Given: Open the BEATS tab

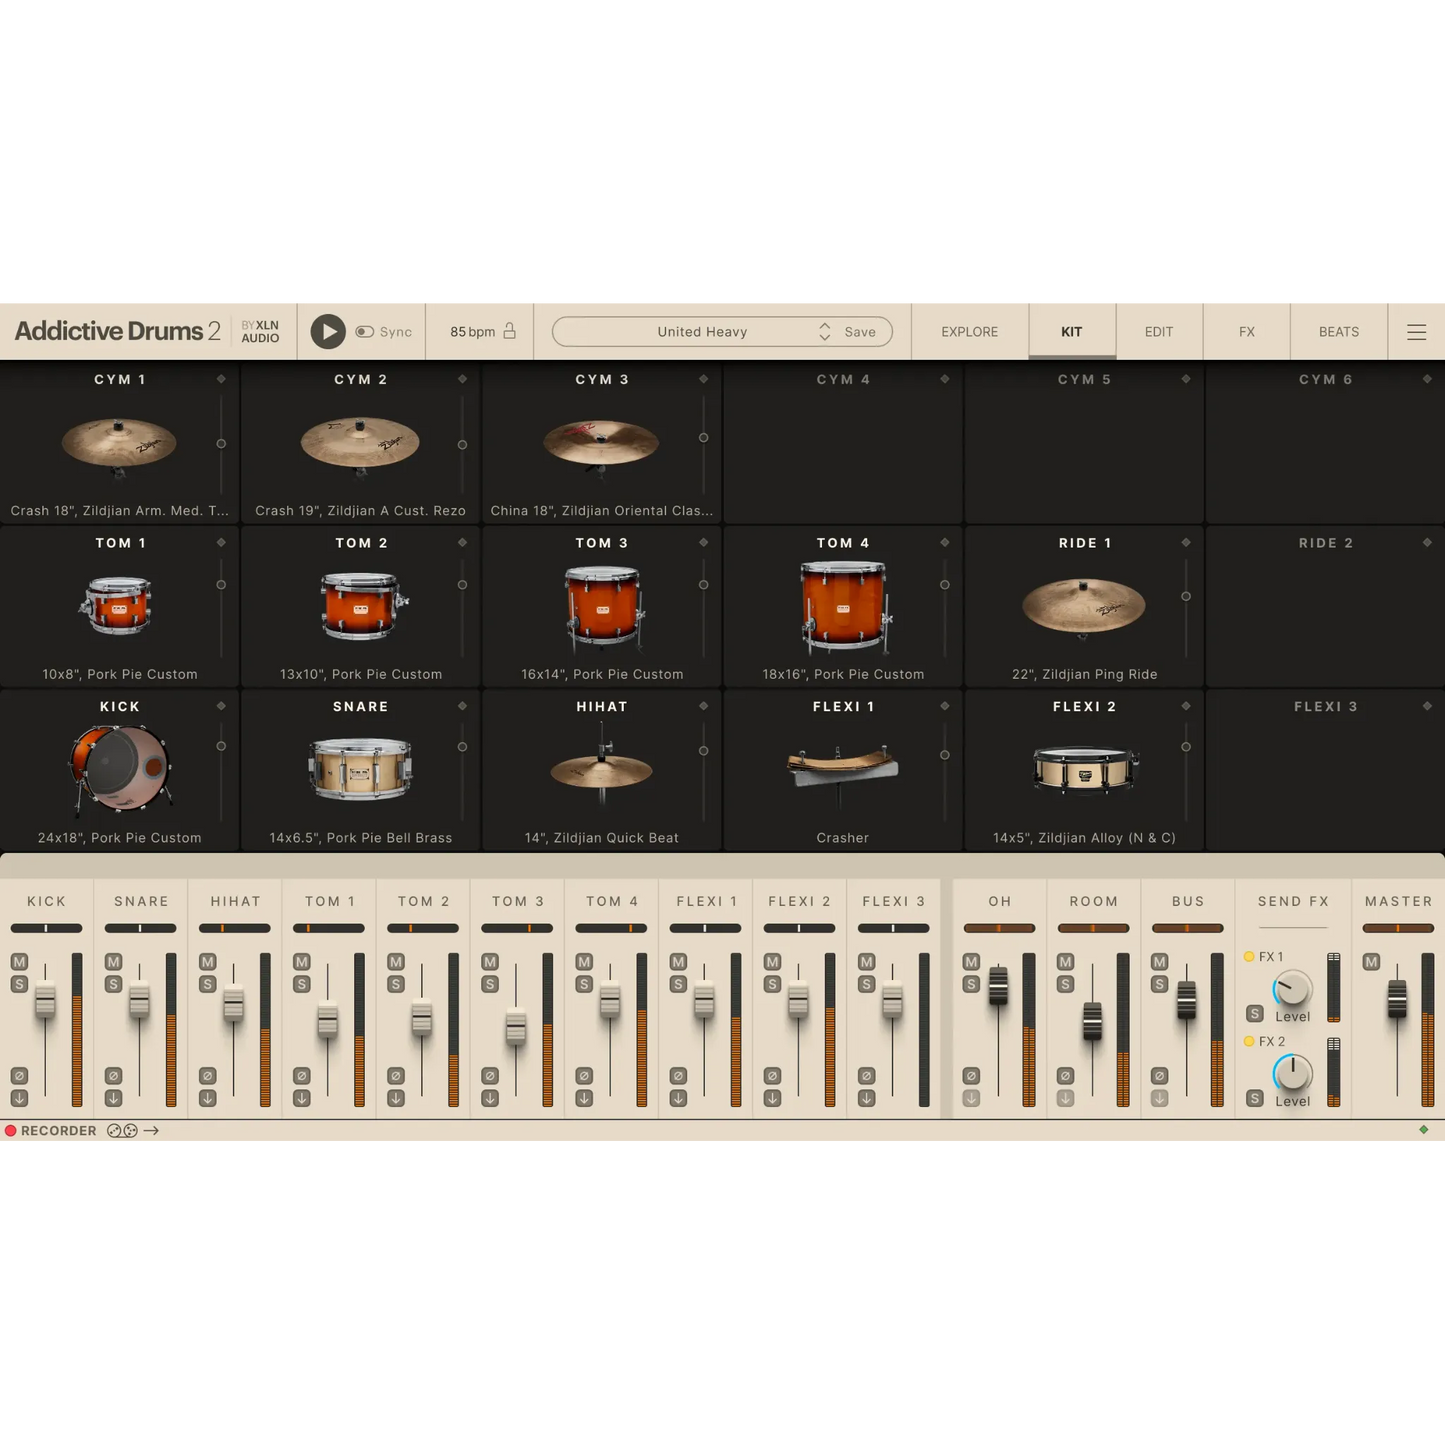Looking at the screenshot, I should pyautogui.click(x=1338, y=331).
